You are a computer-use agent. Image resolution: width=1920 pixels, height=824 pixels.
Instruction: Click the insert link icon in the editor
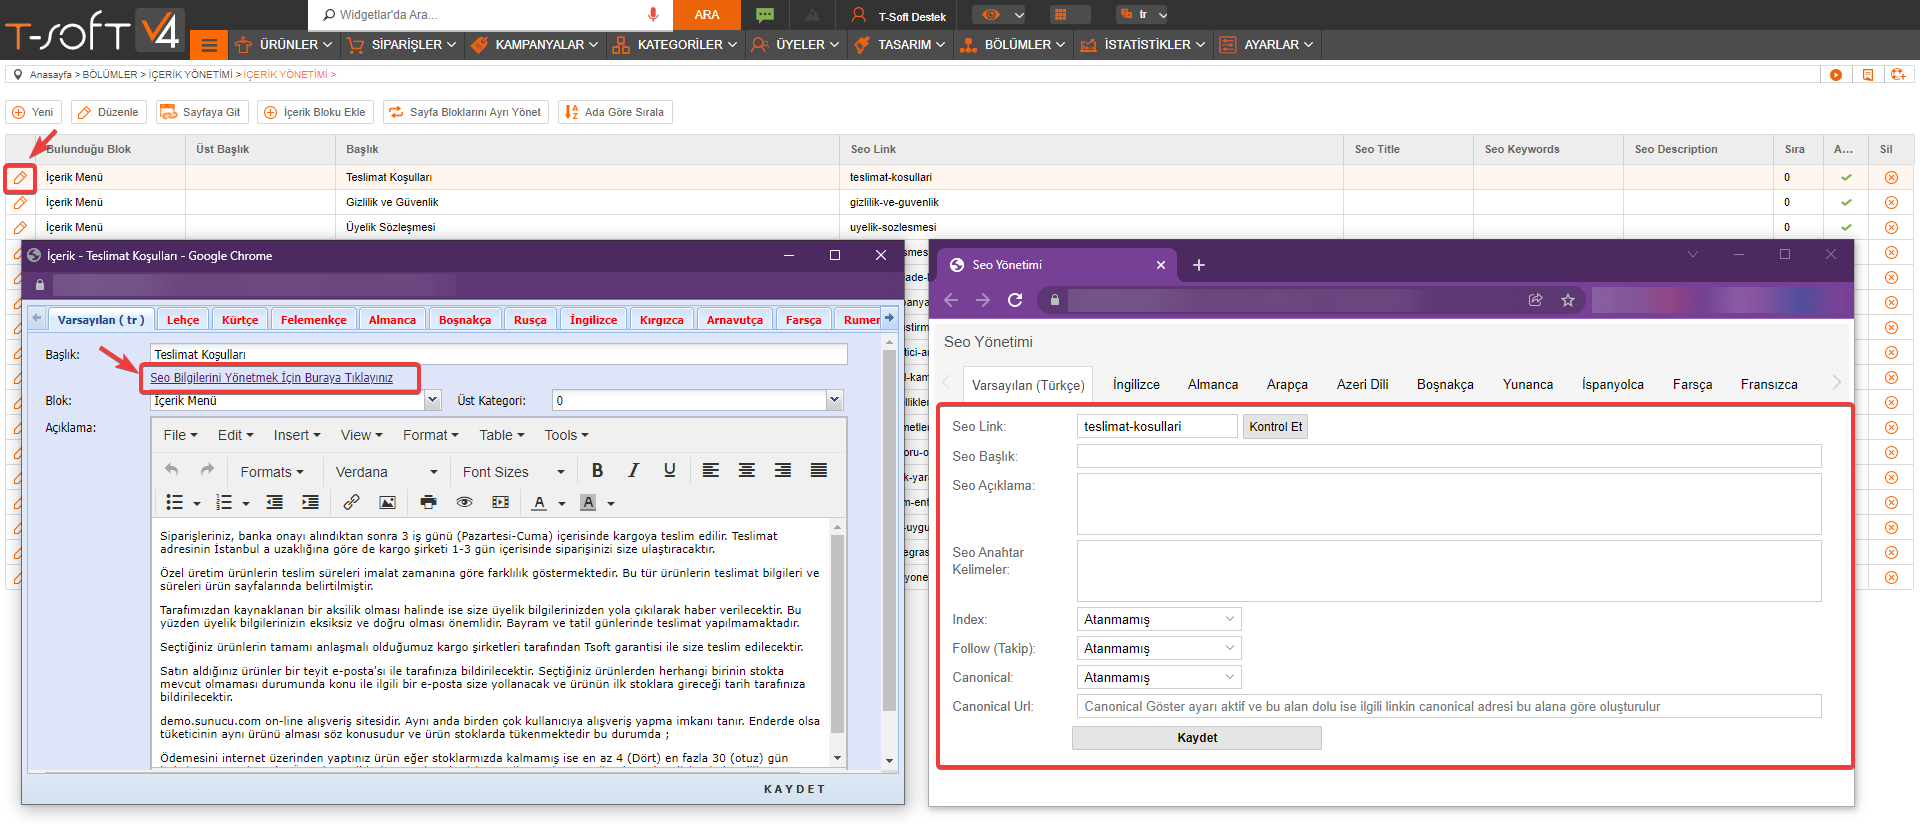tap(351, 502)
